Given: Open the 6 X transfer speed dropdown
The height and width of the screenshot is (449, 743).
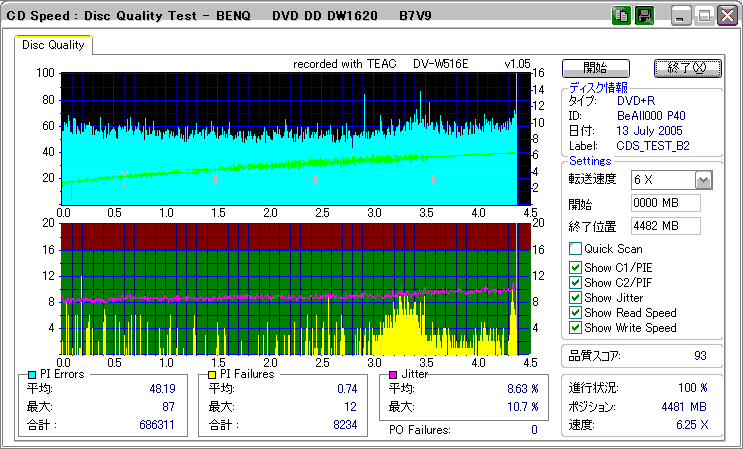Looking at the screenshot, I should [x=703, y=180].
